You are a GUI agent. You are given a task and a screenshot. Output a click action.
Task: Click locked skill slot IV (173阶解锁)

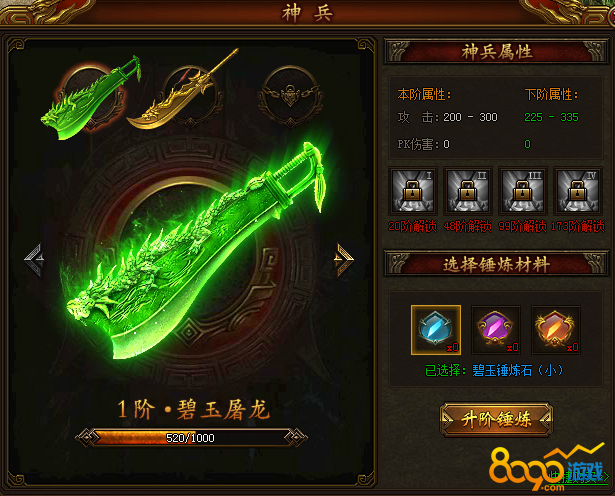tap(578, 191)
